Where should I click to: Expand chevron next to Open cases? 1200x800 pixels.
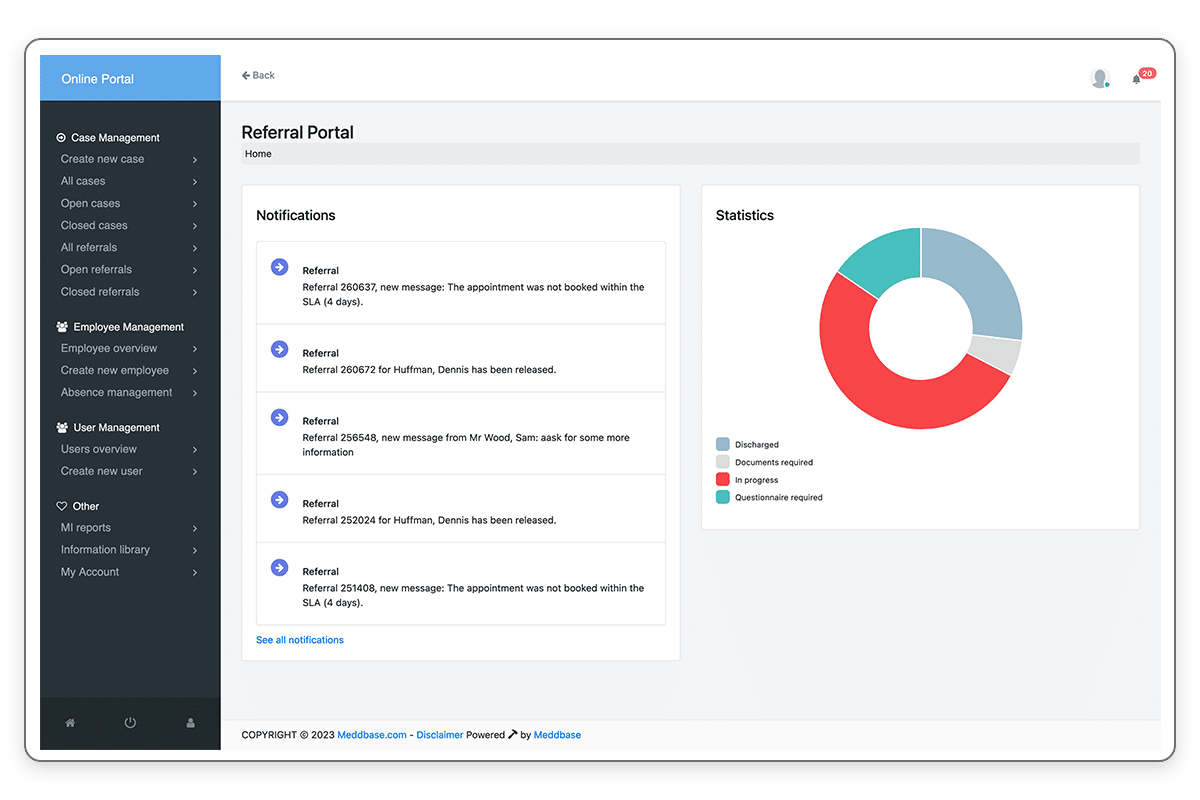pos(195,204)
